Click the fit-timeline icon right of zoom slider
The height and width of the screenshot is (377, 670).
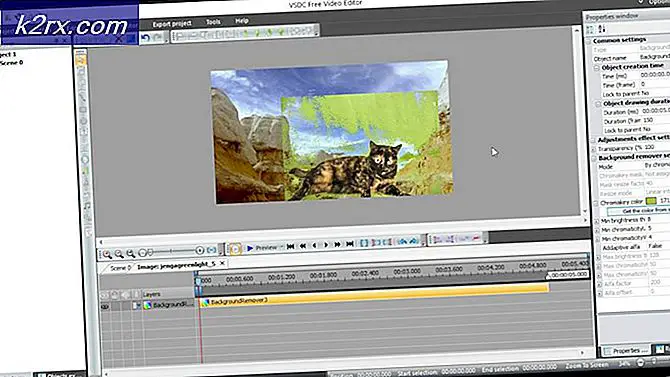coord(212,250)
